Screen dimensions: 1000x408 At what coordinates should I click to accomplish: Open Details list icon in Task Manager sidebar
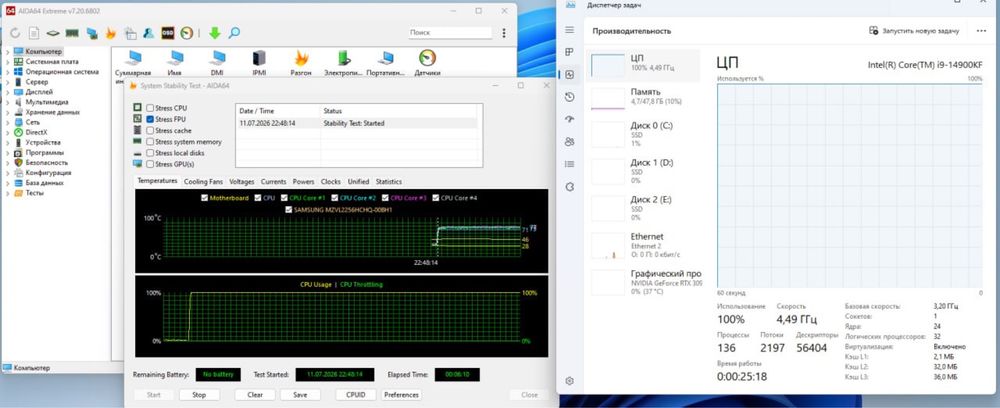570,164
